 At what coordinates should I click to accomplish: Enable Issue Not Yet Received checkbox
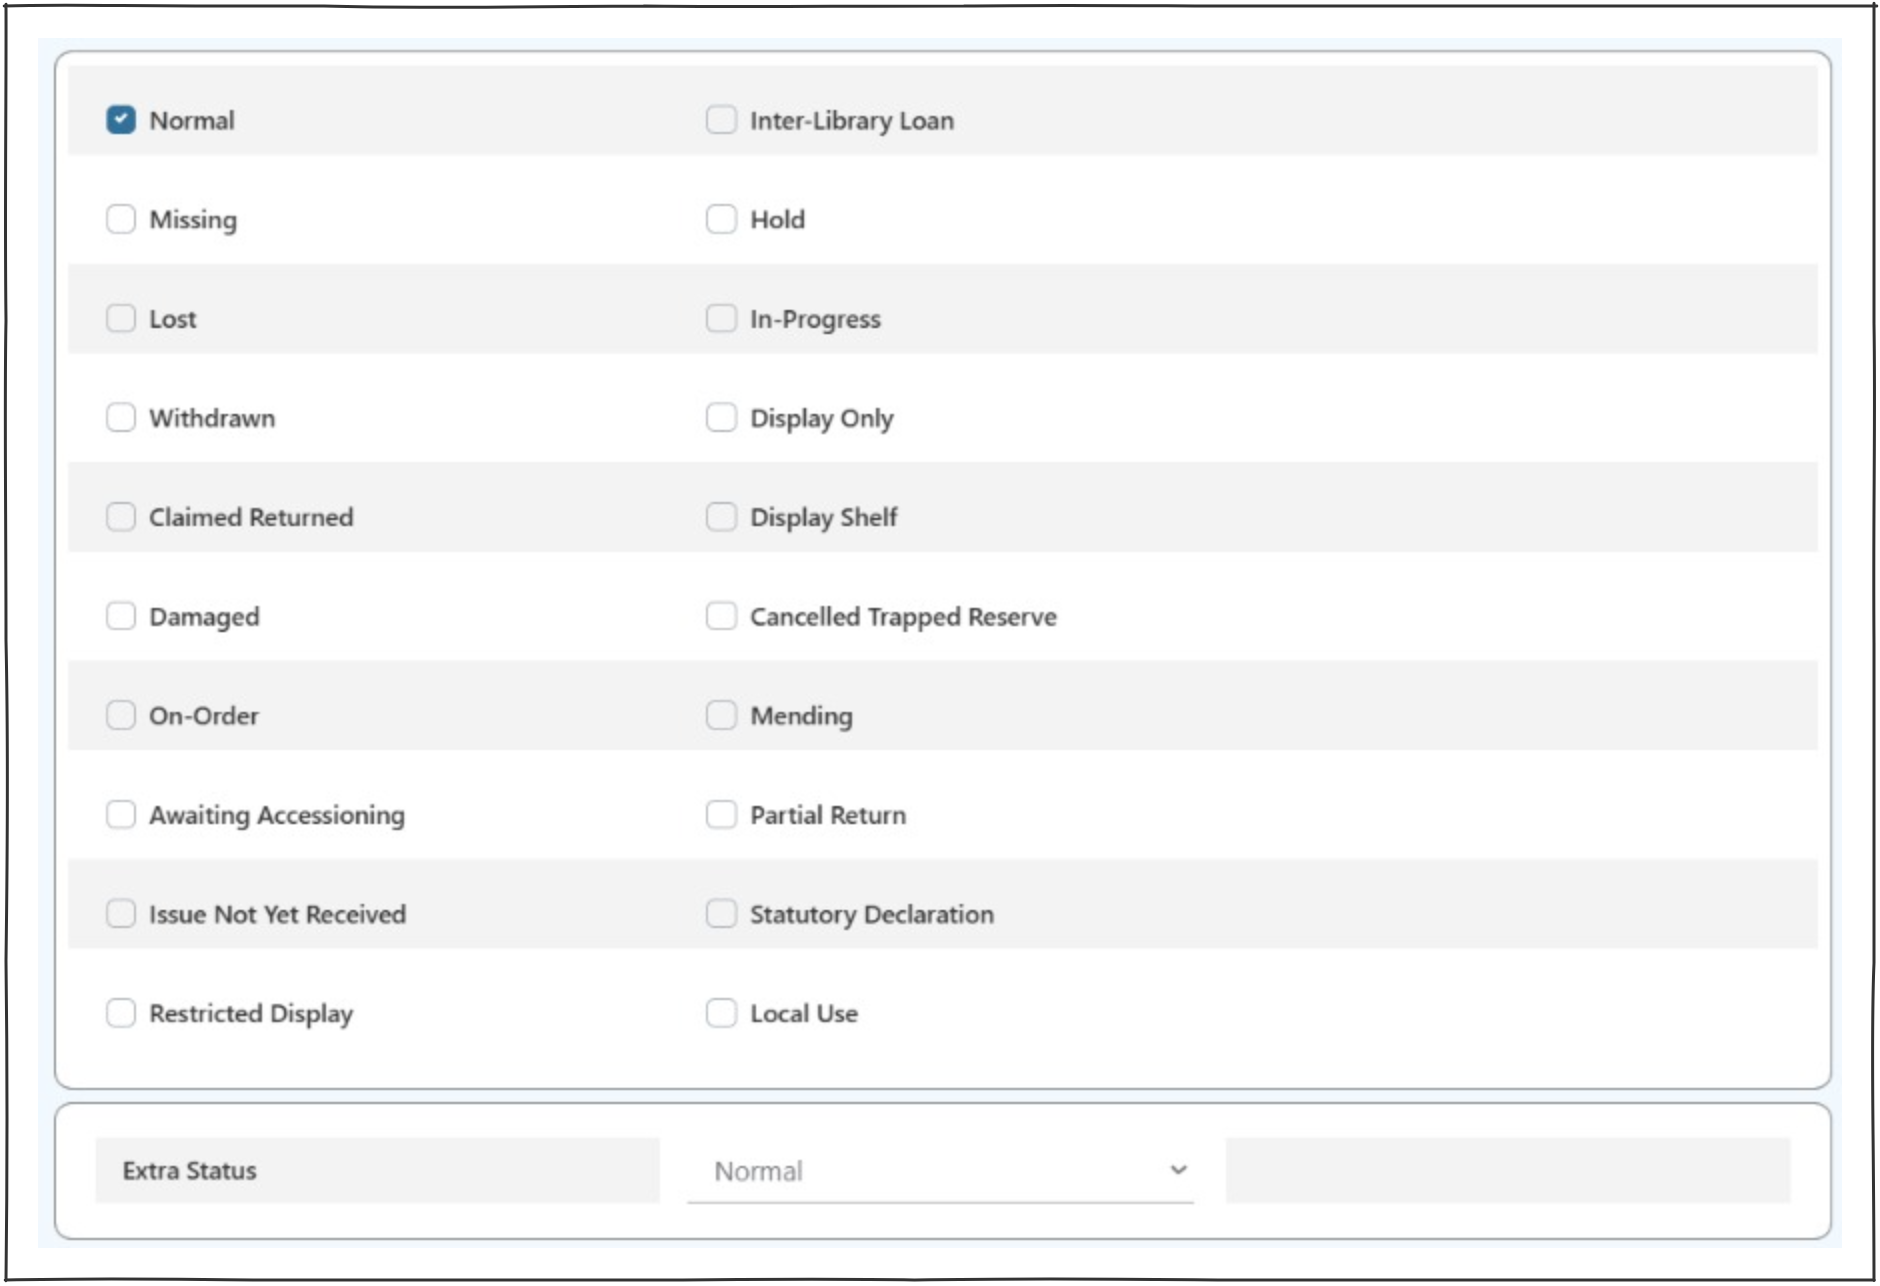click(121, 913)
